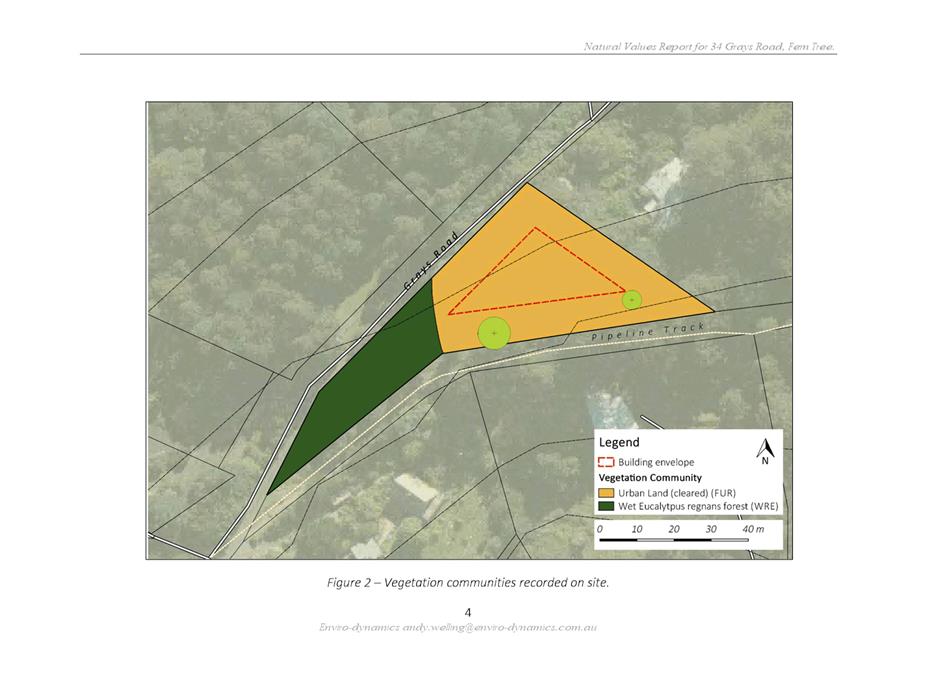Click the small green circle tree marker
Image resolution: width=951 pixels, height=673 pixels.
tap(632, 300)
